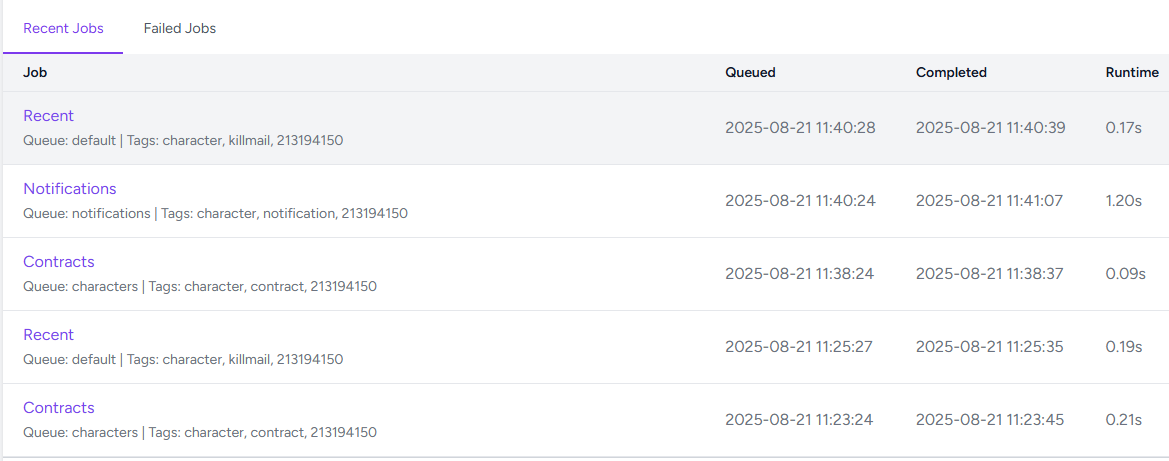
Task: Open the Notifications job link
Action: pyautogui.click(x=70, y=189)
